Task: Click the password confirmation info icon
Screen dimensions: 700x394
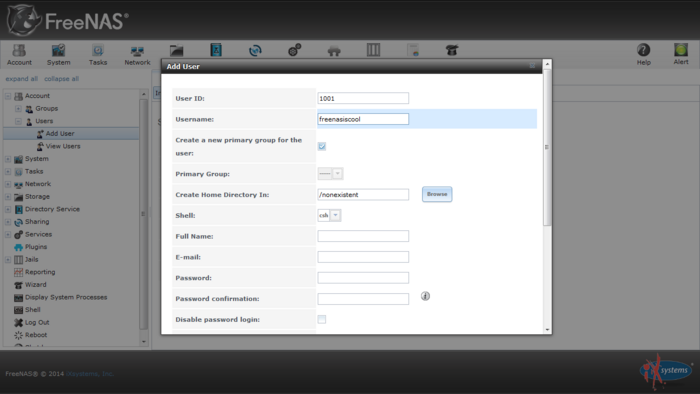Action: (x=425, y=296)
